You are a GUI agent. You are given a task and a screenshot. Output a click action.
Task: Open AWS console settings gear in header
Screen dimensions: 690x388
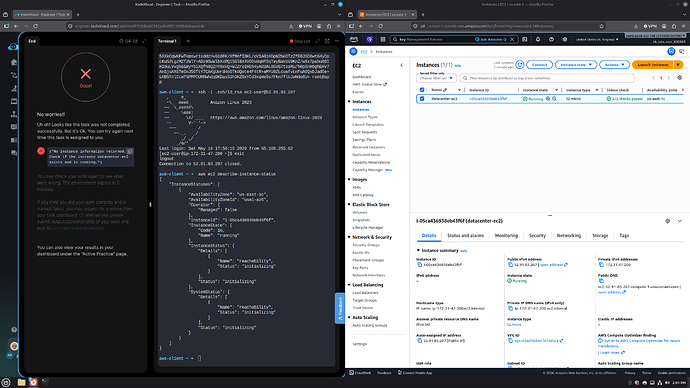coord(565,39)
